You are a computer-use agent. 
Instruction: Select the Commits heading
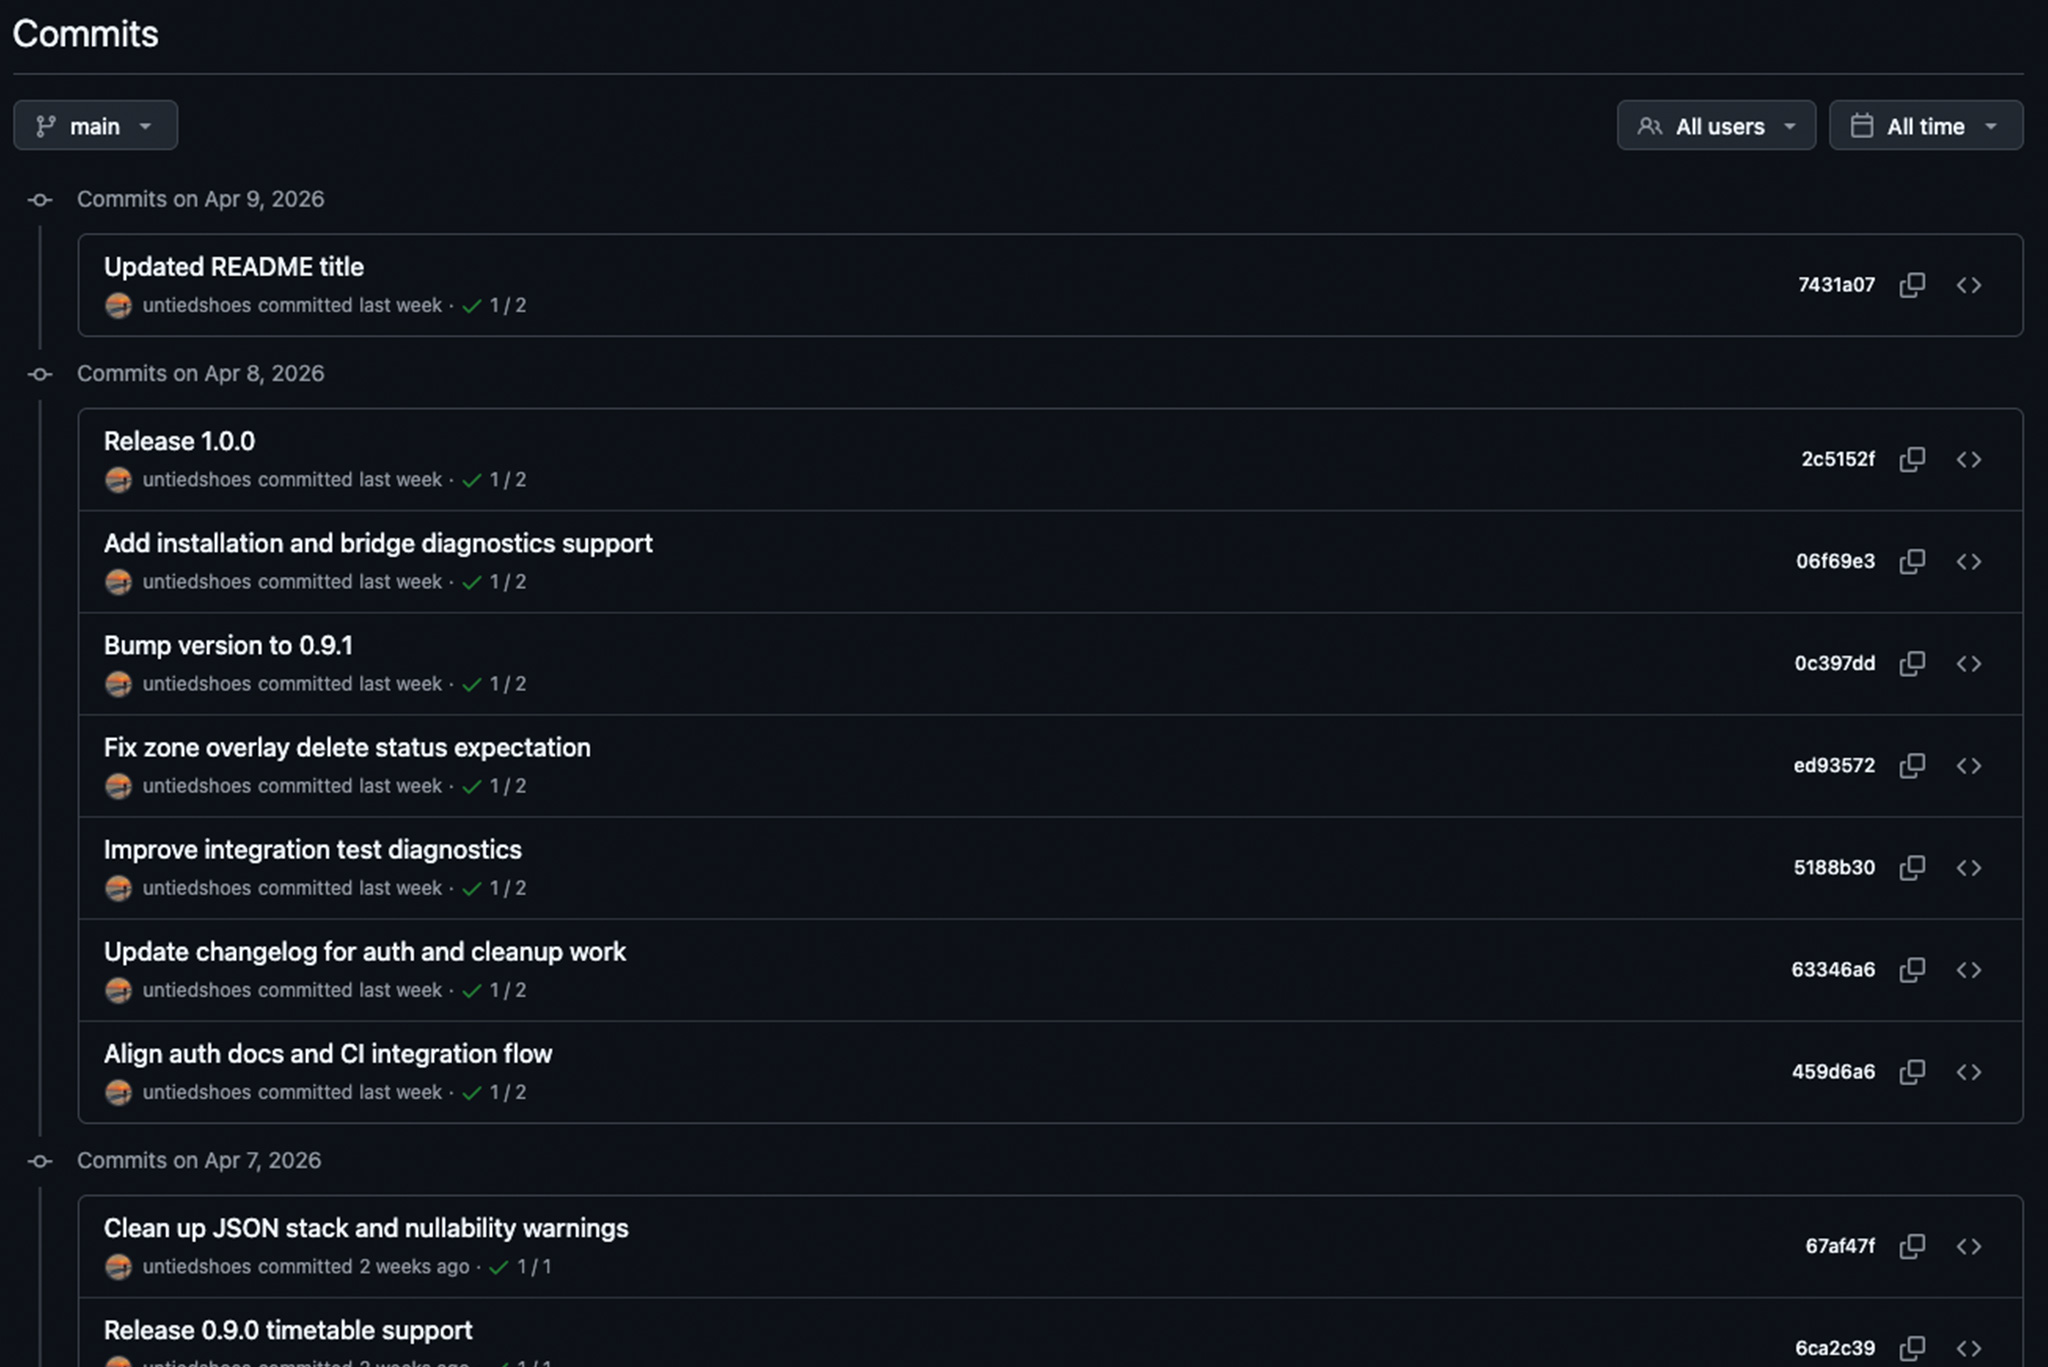point(86,33)
